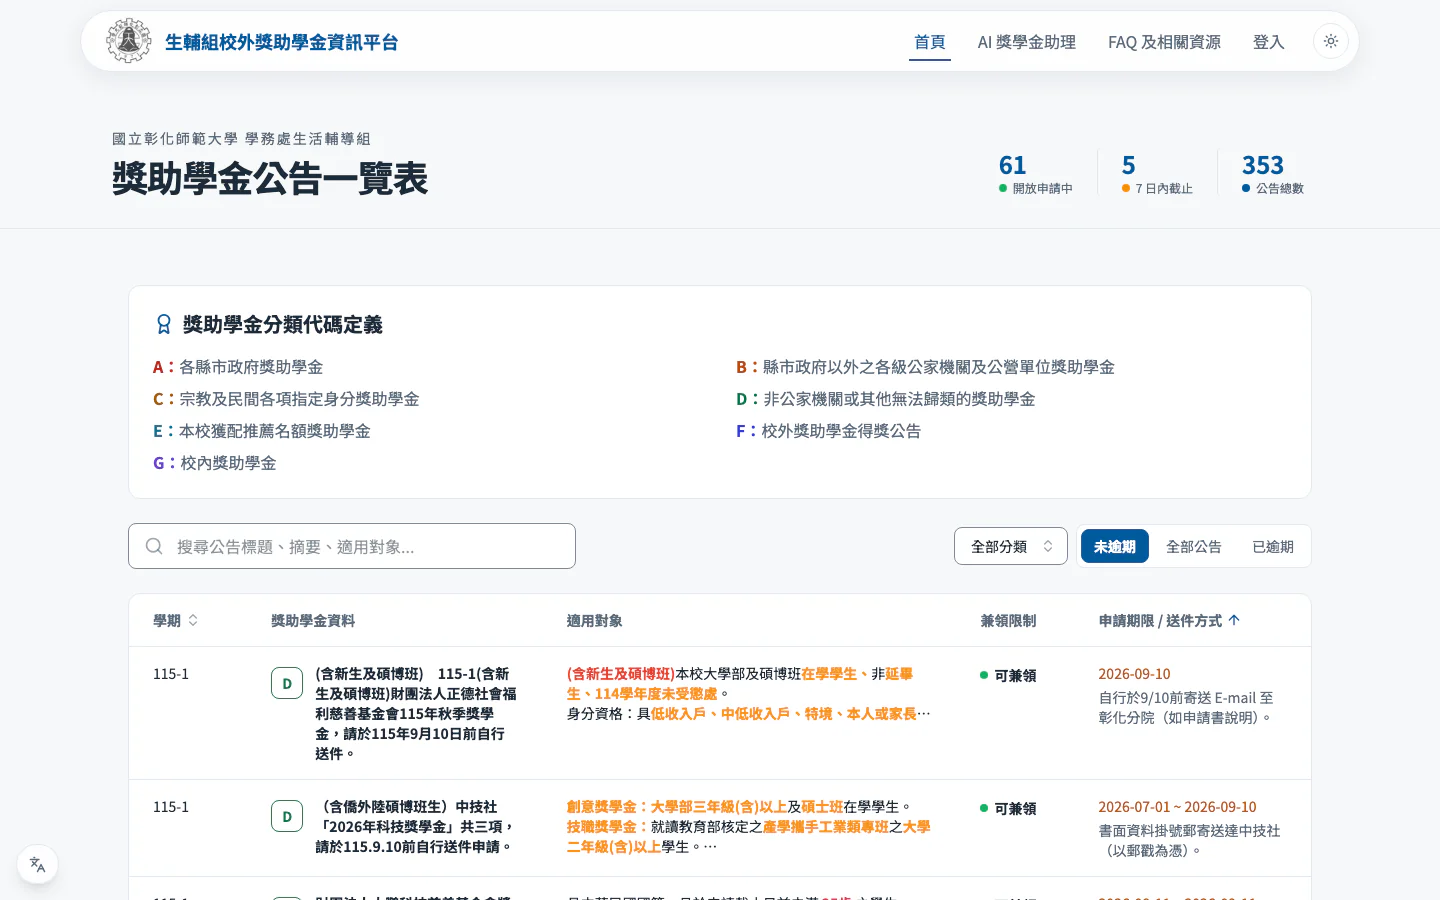This screenshot has width=1440, height=900.
Task: Select the 未逾期 filter
Action: [1114, 546]
